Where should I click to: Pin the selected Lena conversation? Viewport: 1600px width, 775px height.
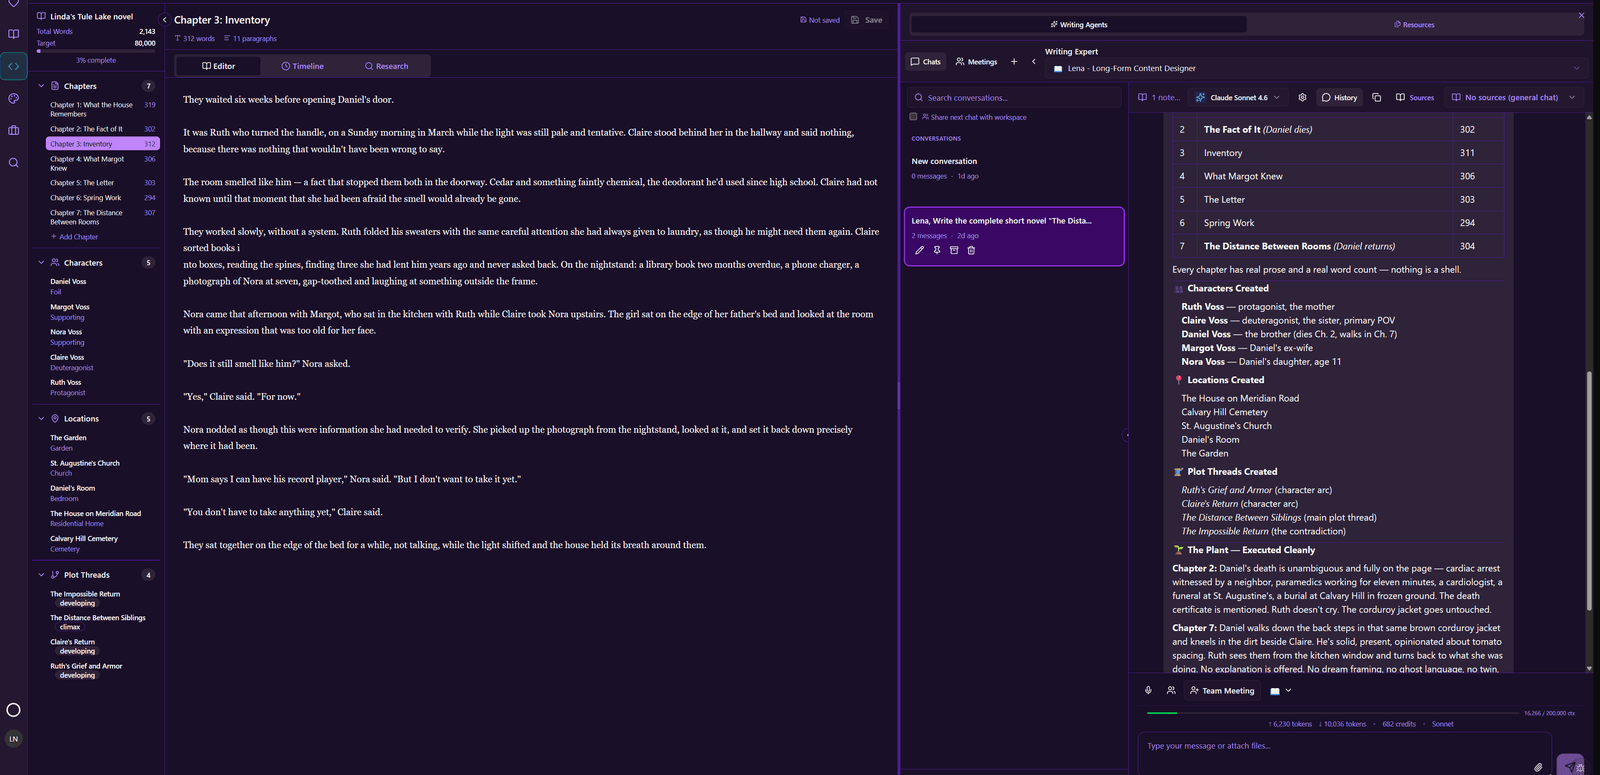[x=937, y=250]
